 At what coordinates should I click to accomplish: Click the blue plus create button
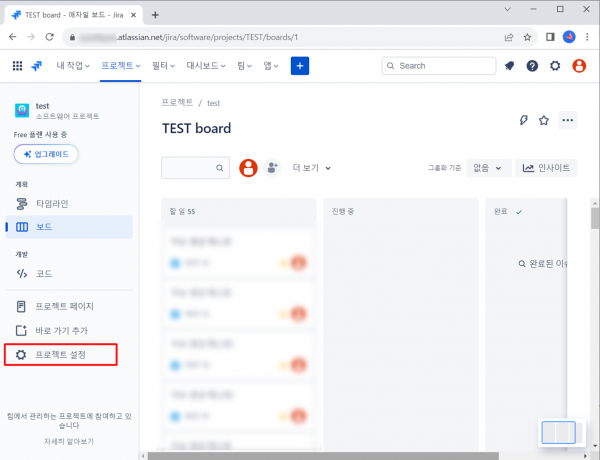pos(300,66)
